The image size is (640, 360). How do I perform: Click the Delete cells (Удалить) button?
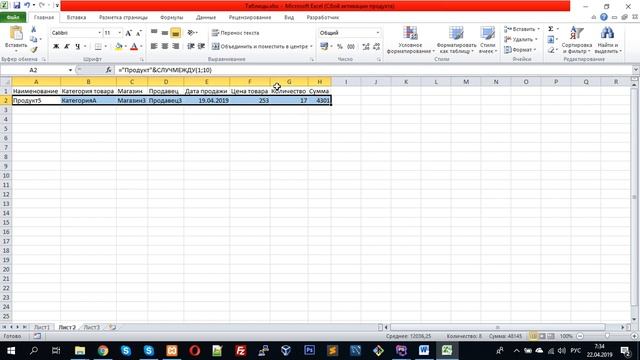click(520, 40)
